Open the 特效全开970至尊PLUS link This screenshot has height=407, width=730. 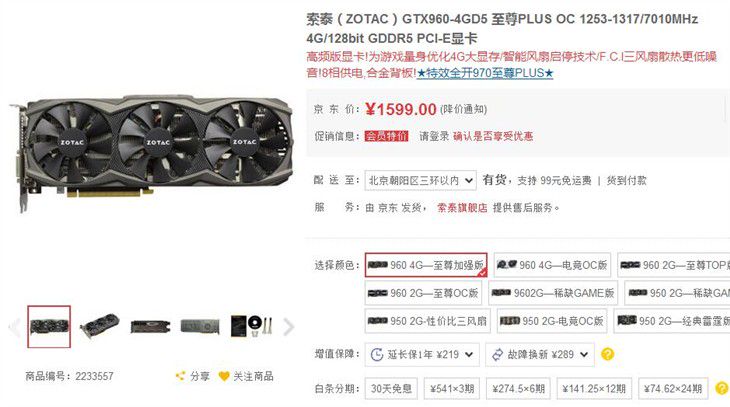pyautogui.click(x=485, y=73)
